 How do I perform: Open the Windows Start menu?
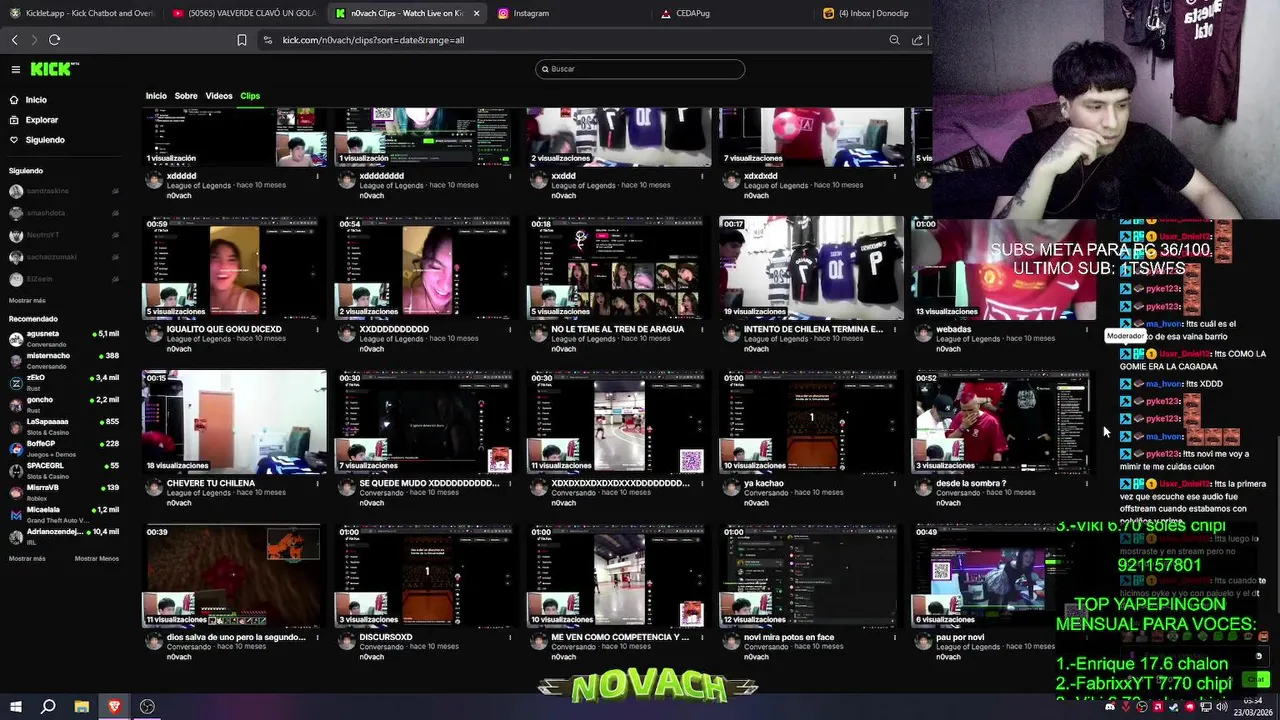coord(15,706)
